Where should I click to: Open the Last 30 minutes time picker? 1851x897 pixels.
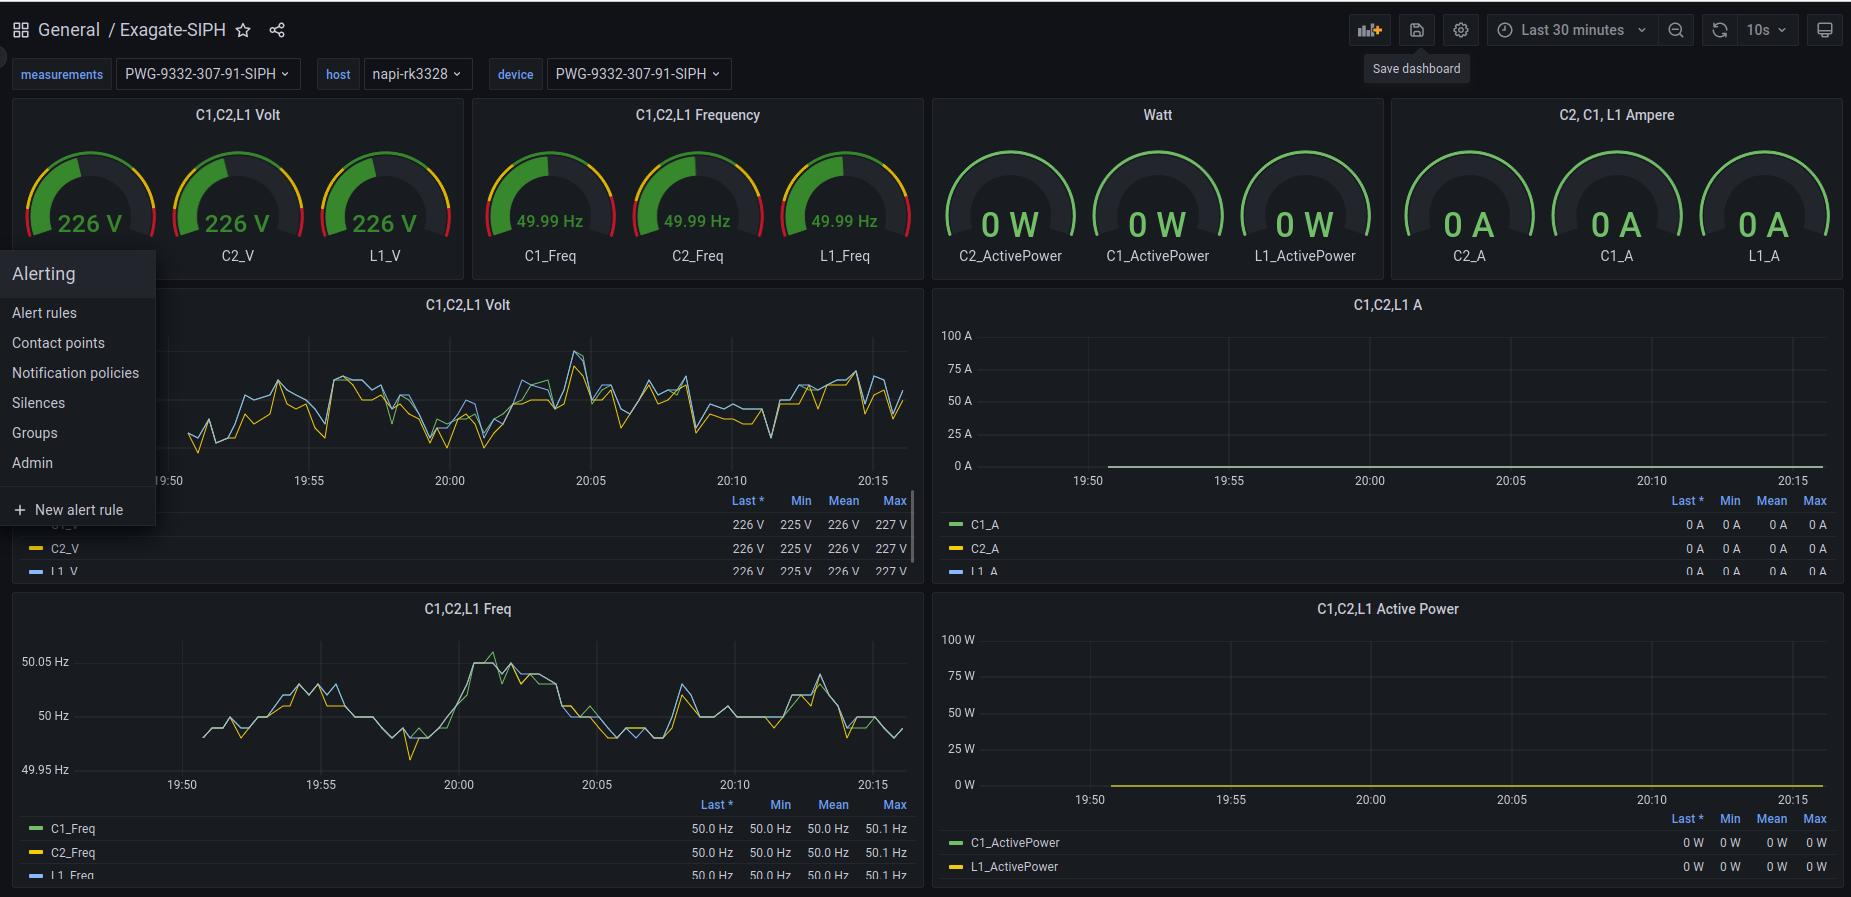point(1571,30)
